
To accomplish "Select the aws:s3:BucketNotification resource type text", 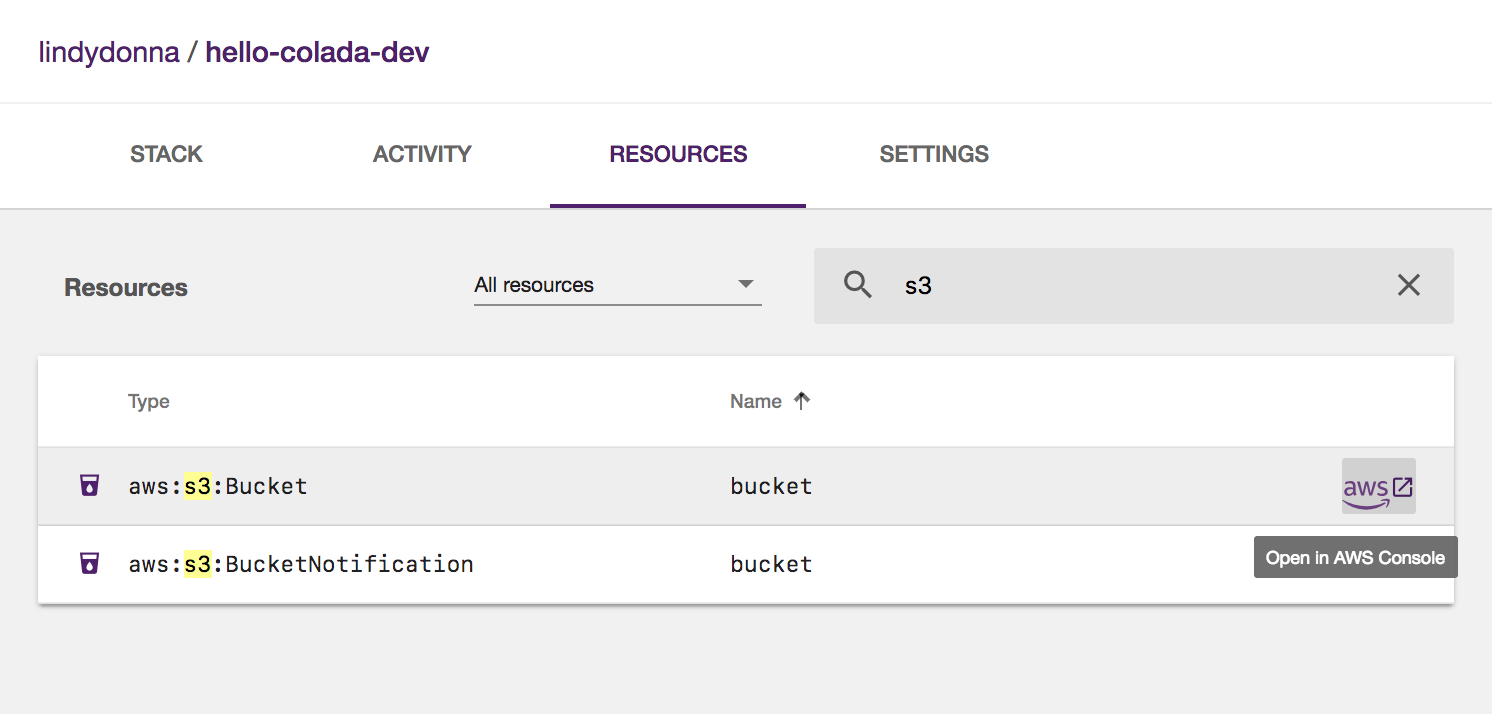I will tap(301, 564).
